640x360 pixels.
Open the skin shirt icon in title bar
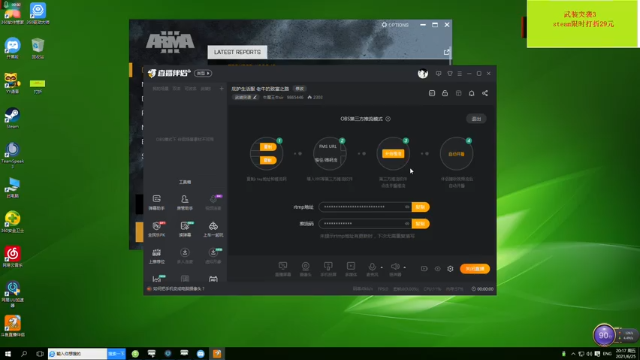coord(450,73)
